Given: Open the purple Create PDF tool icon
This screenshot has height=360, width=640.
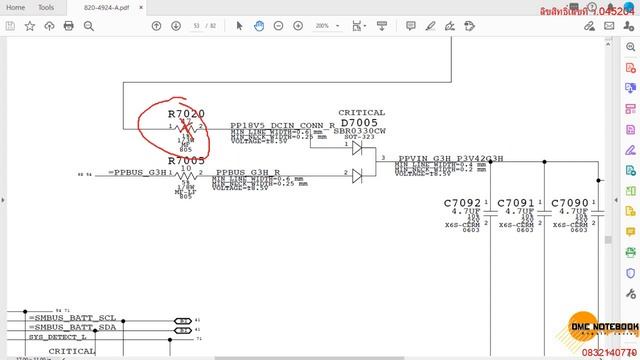Looking at the screenshot, I should [631, 129].
